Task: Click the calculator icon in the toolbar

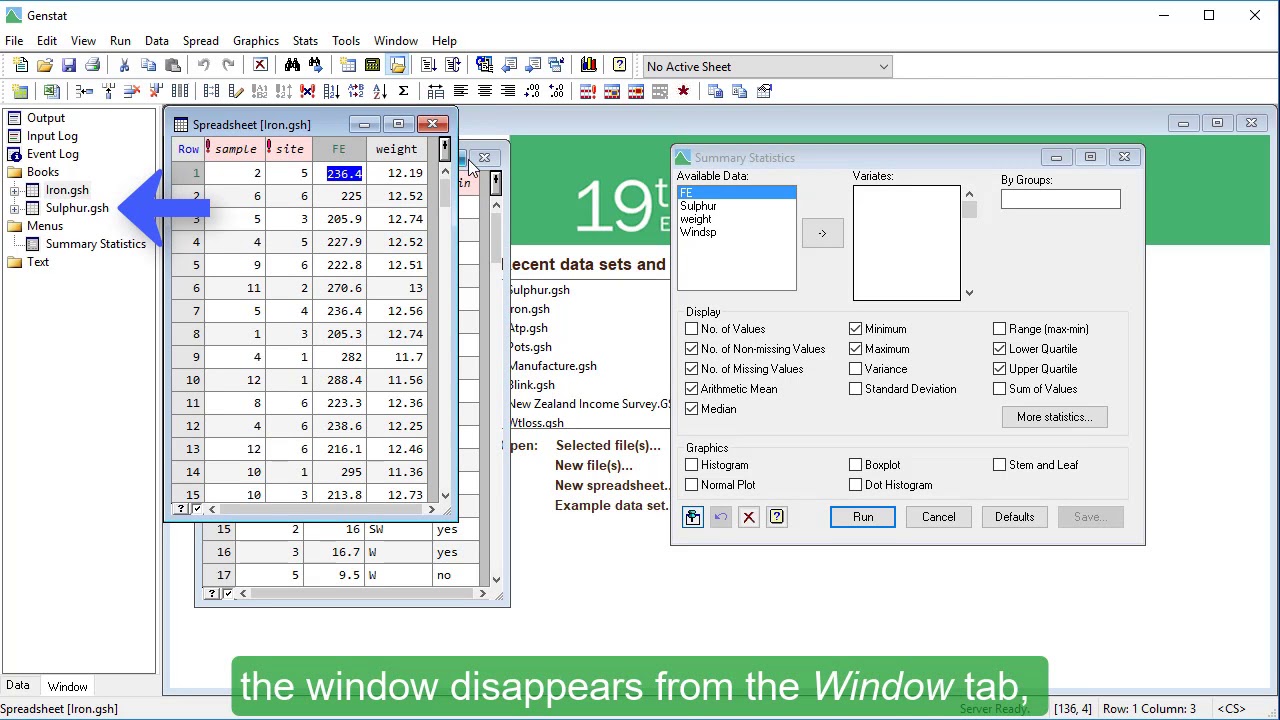Action: tap(372, 66)
